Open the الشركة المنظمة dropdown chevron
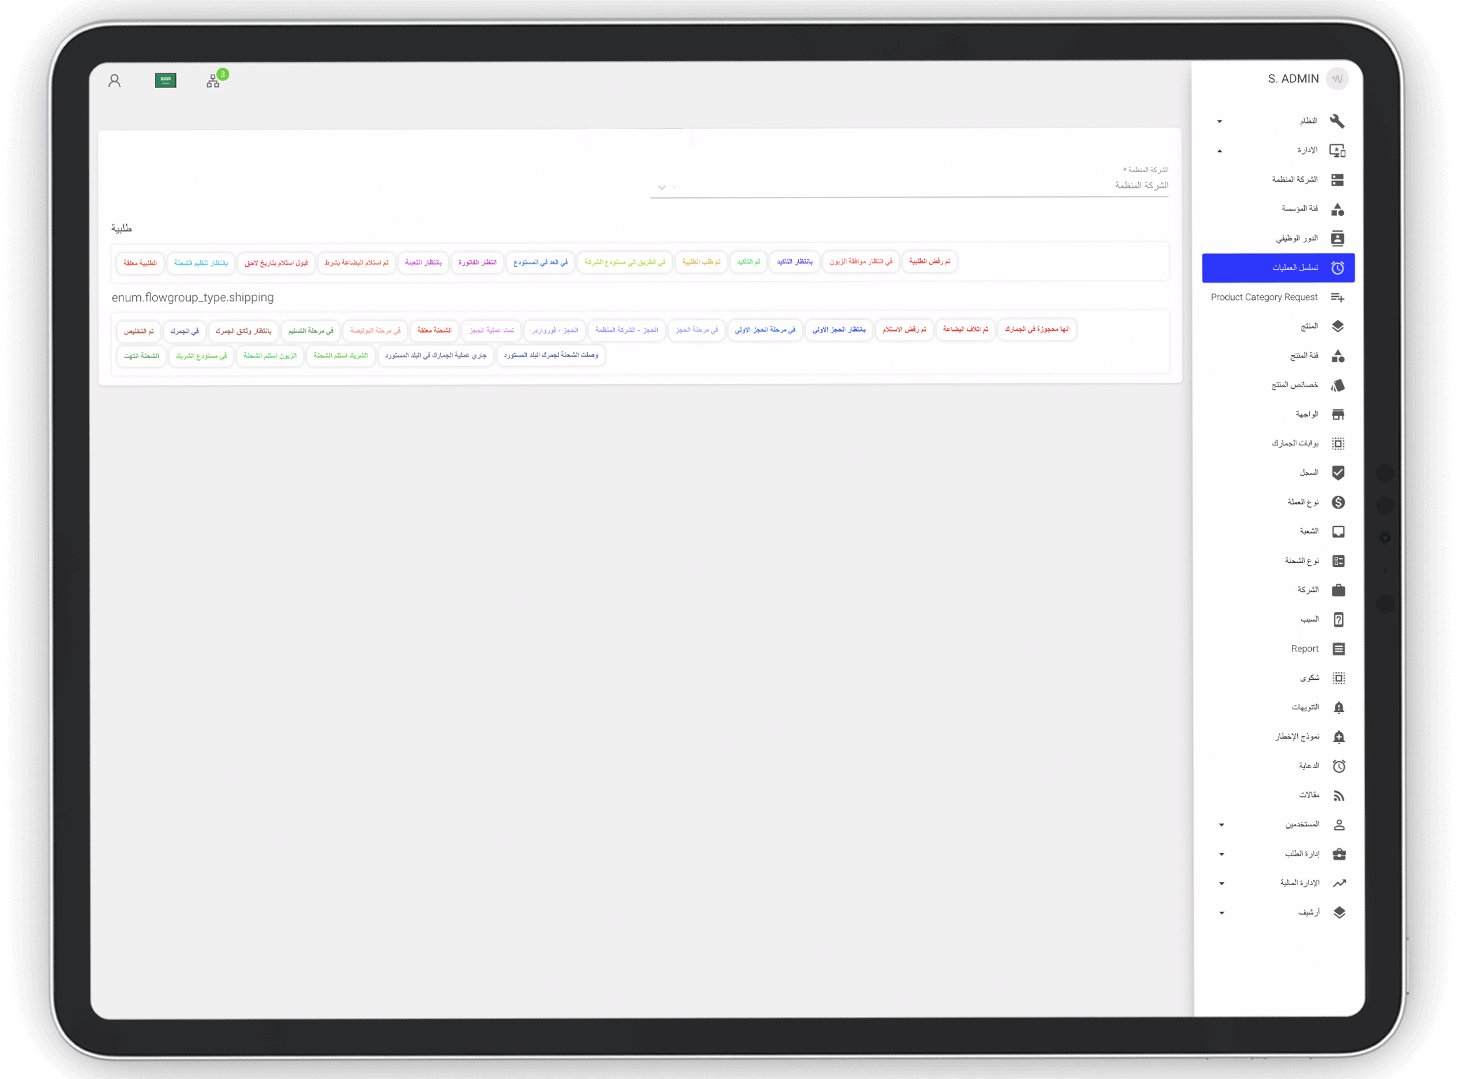 [x=661, y=187]
